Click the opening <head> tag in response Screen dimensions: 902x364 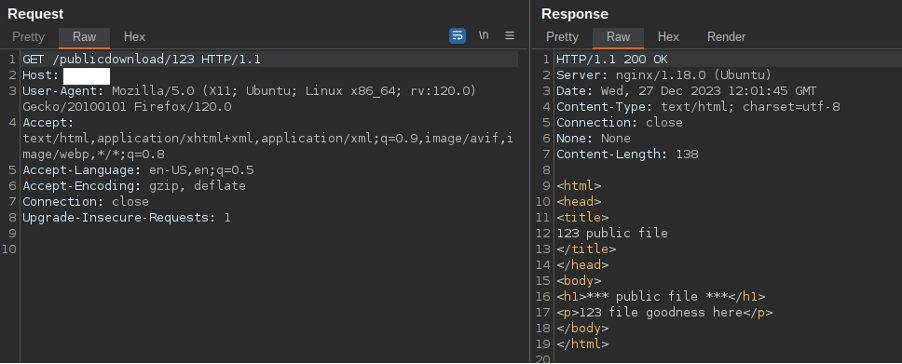click(x=579, y=202)
